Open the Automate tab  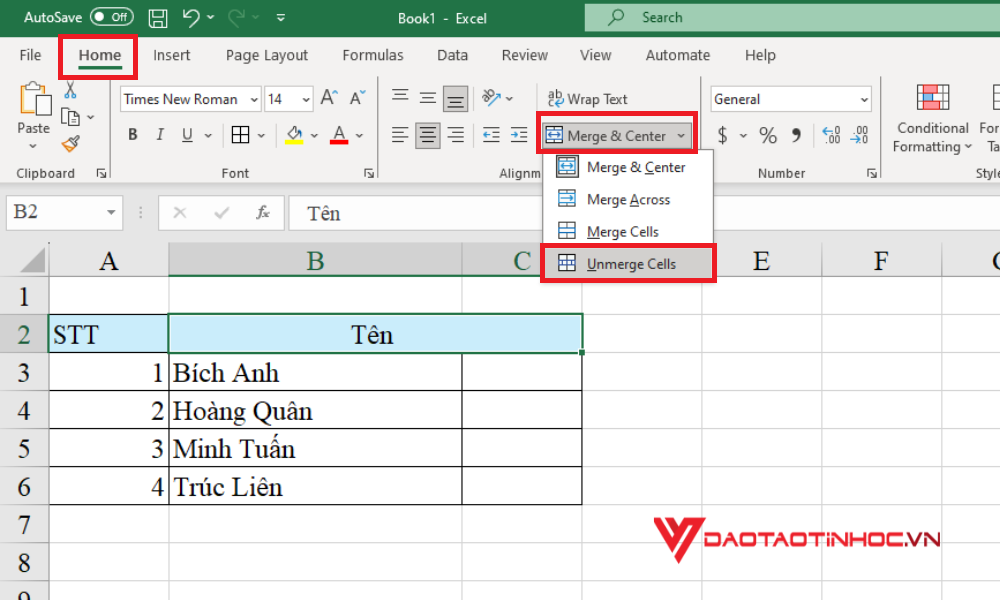pyautogui.click(x=677, y=55)
